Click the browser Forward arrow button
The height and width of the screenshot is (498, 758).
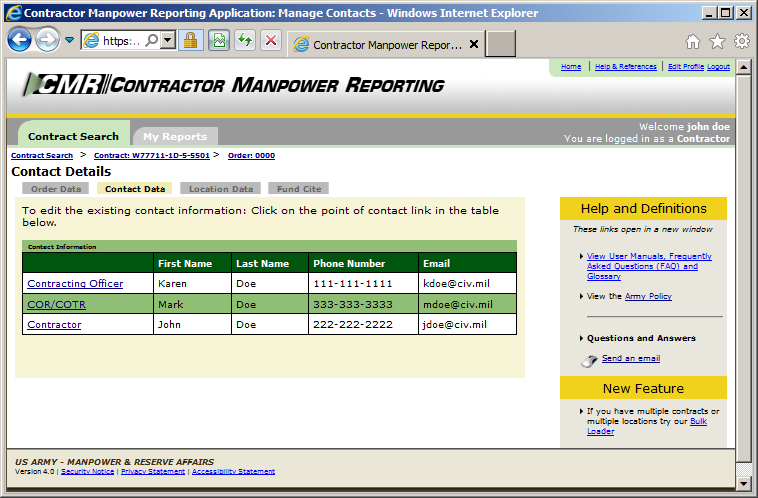point(47,40)
